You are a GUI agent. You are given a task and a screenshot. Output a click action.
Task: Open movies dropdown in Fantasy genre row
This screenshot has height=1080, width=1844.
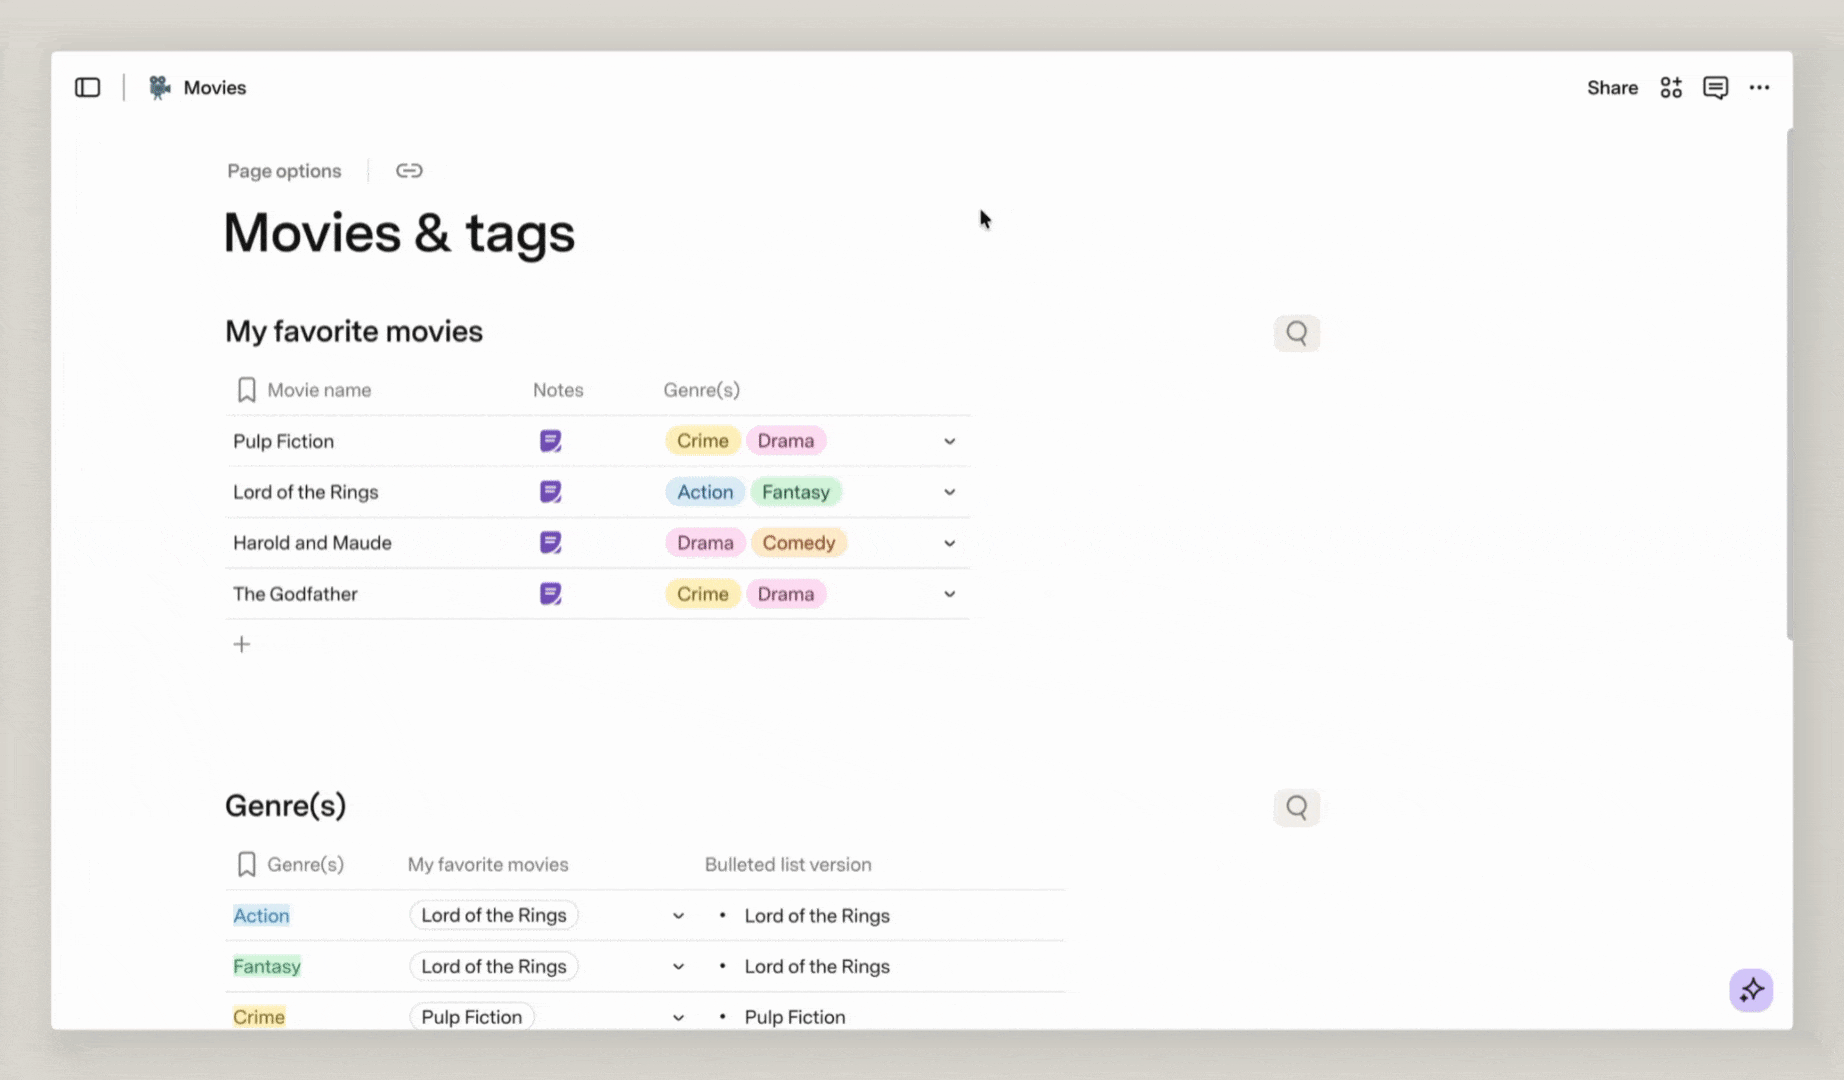click(x=678, y=967)
